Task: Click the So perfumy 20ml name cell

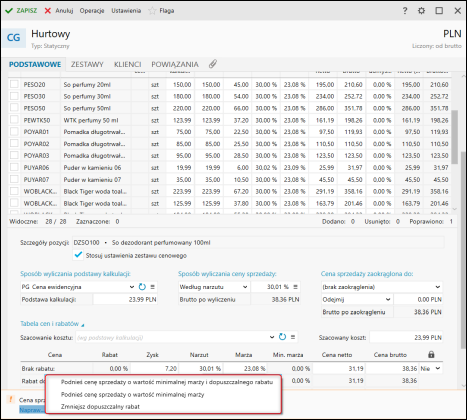Action: [96, 84]
